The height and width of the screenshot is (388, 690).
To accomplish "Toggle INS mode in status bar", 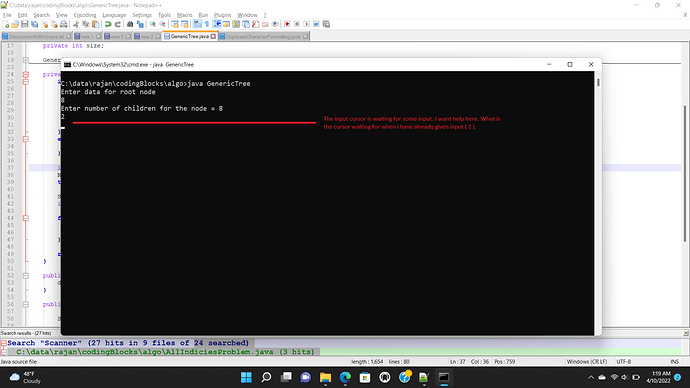I will (674, 362).
